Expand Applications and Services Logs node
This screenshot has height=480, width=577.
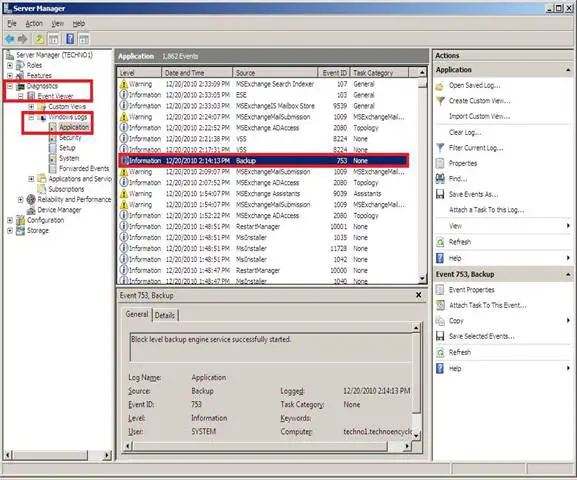pos(31,179)
